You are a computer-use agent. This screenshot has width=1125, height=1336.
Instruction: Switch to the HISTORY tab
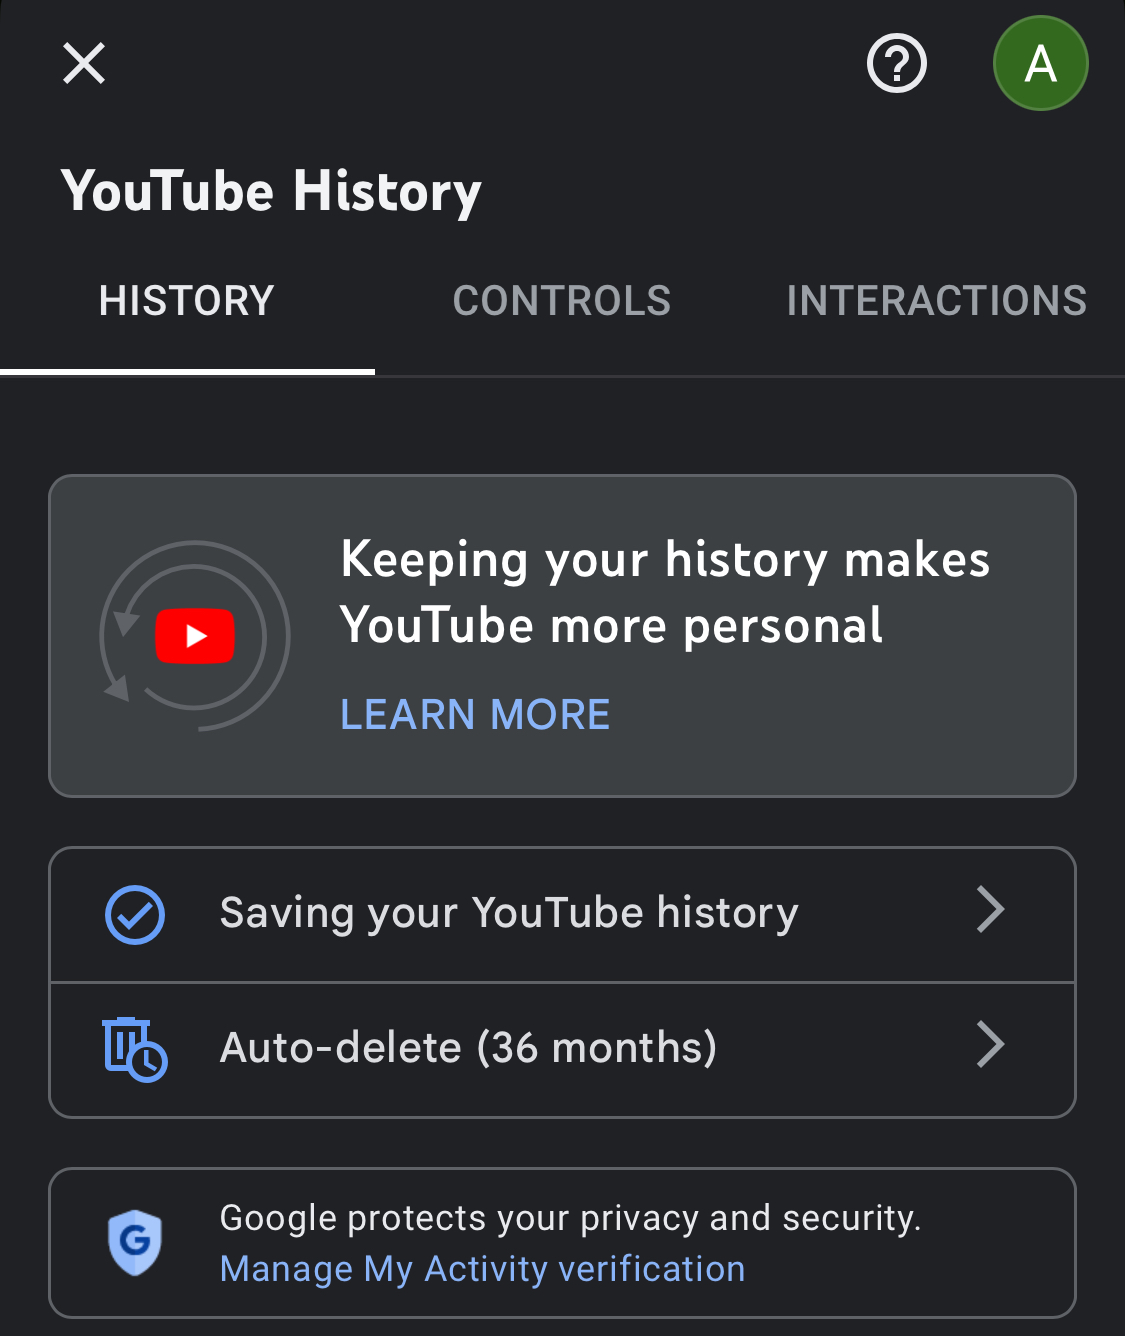(187, 301)
